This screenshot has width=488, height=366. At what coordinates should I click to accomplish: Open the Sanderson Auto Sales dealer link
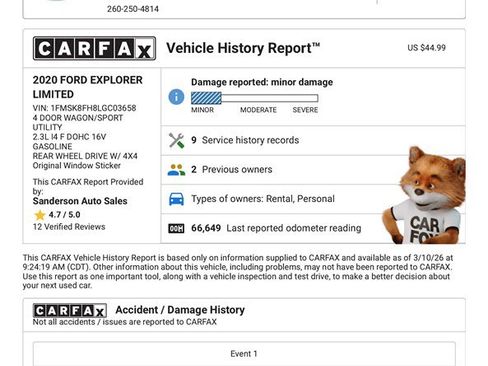pyautogui.click(x=80, y=201)
